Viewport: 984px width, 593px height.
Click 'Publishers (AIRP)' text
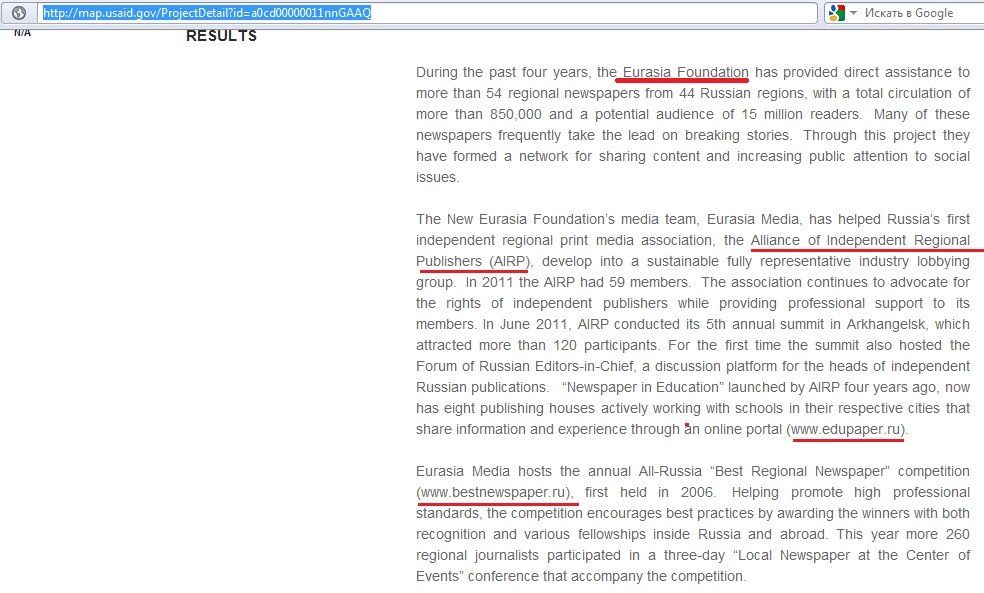[x=473, y=261]
